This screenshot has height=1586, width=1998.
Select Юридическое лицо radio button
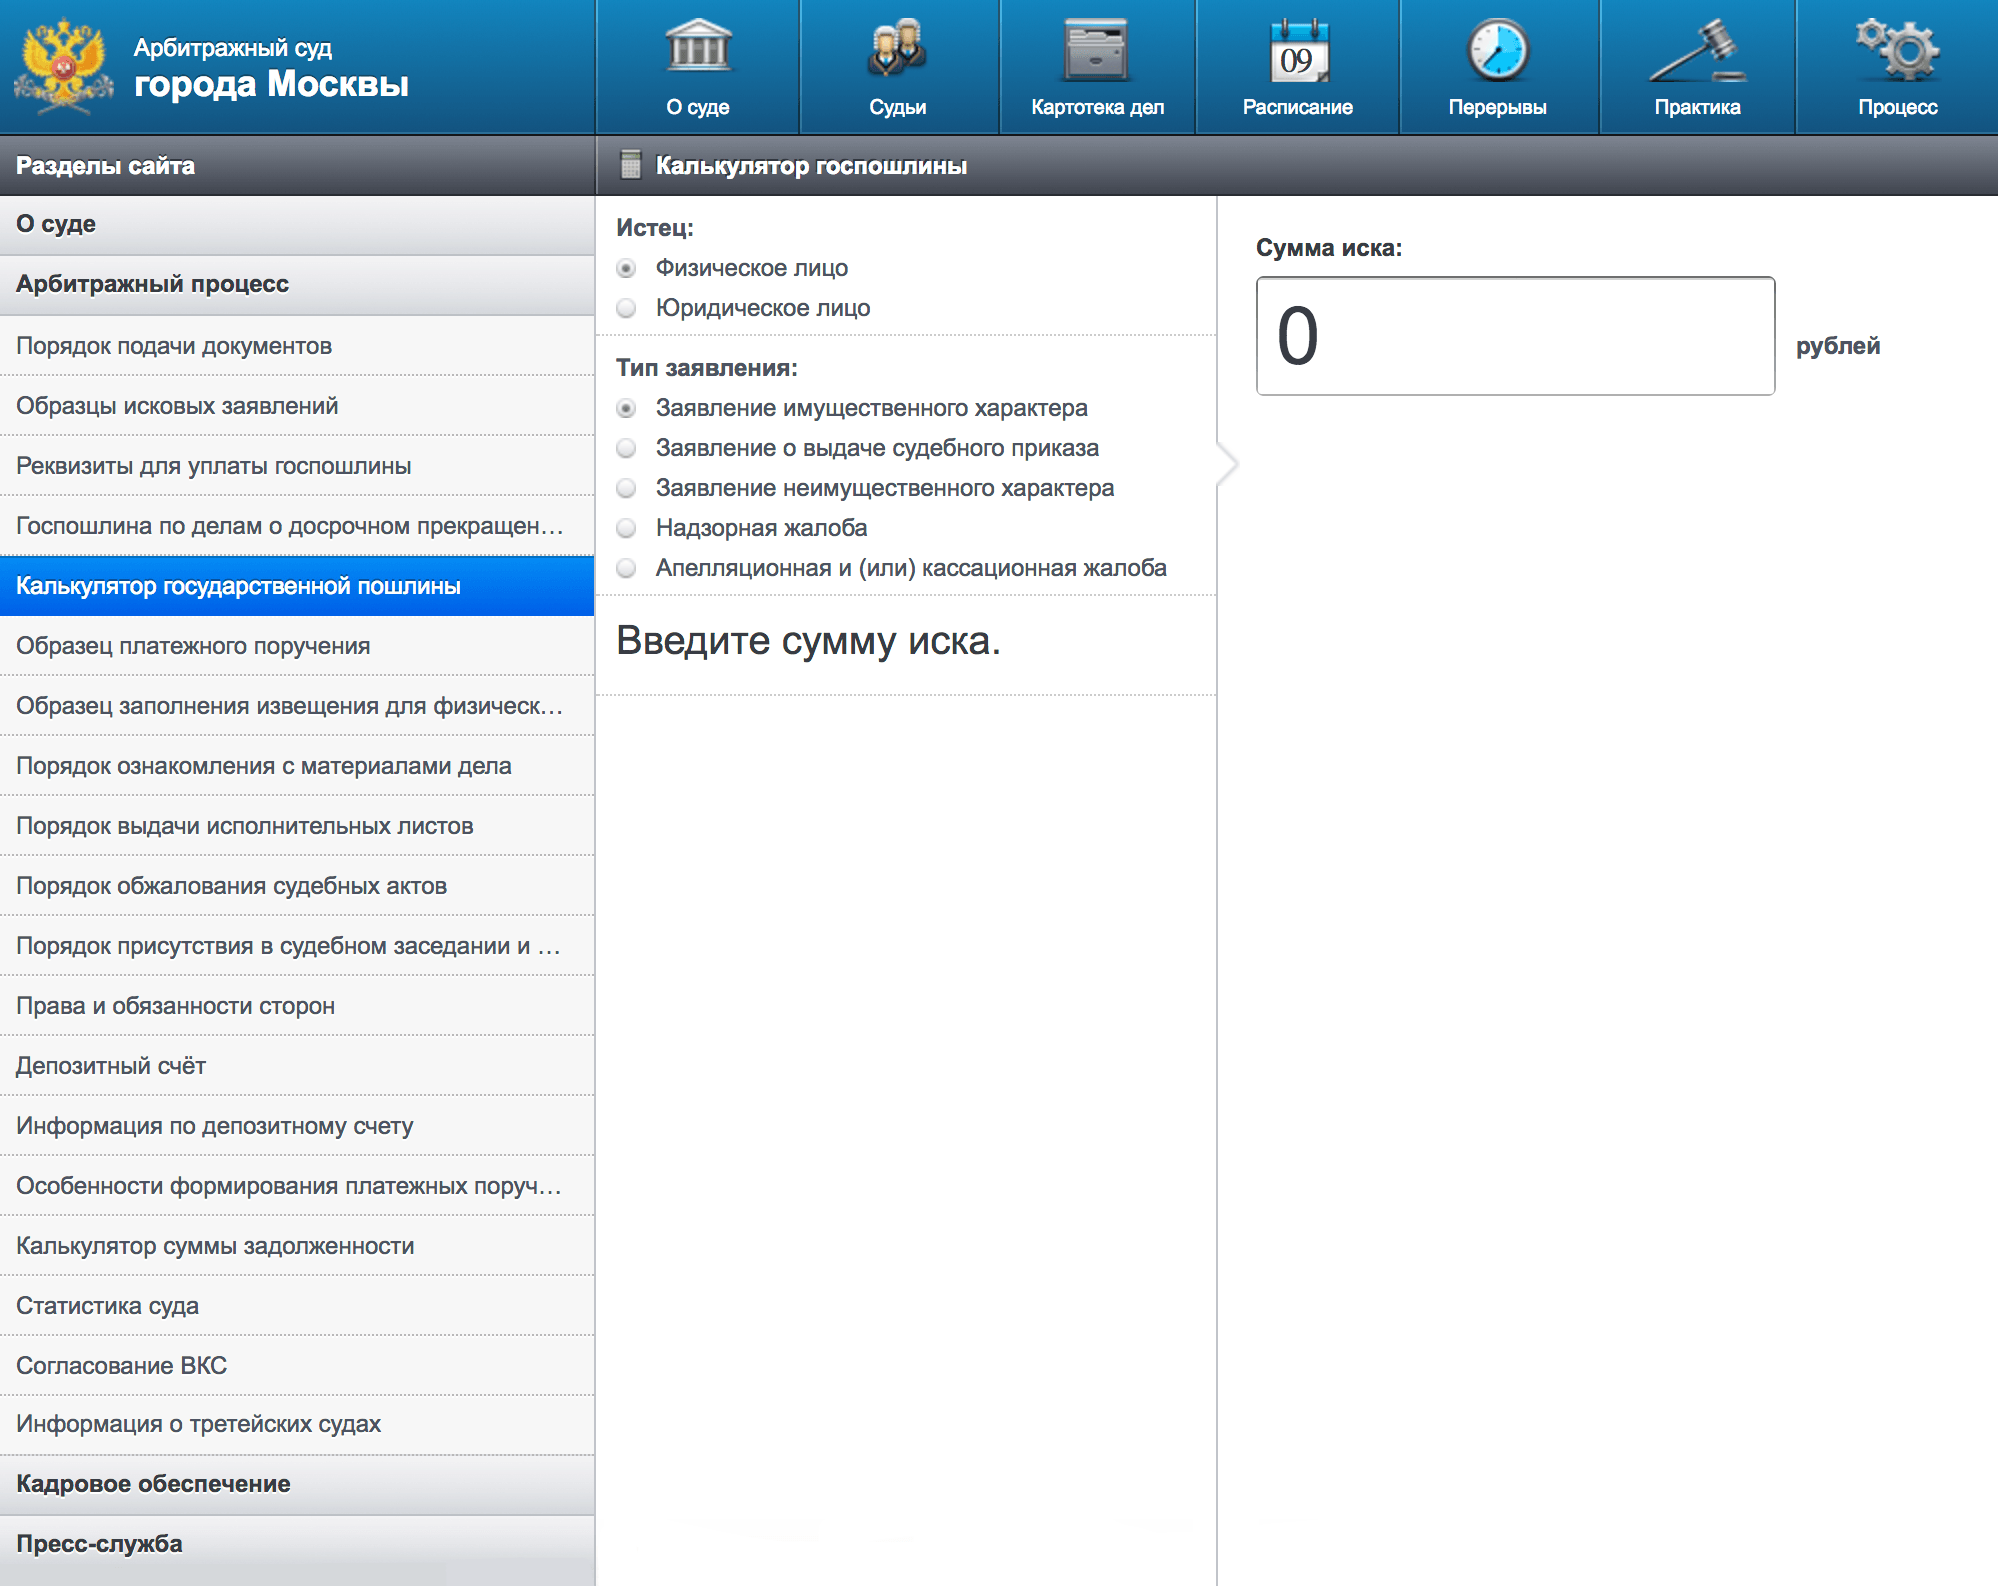627,308
